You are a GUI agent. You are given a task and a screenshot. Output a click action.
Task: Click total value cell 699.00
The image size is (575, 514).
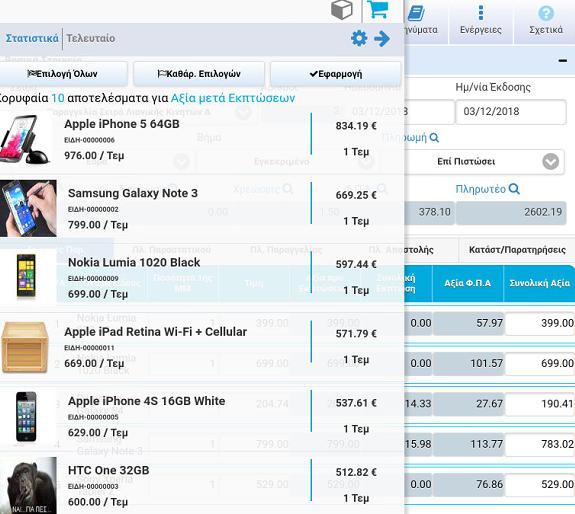click(x=540, y=364)
